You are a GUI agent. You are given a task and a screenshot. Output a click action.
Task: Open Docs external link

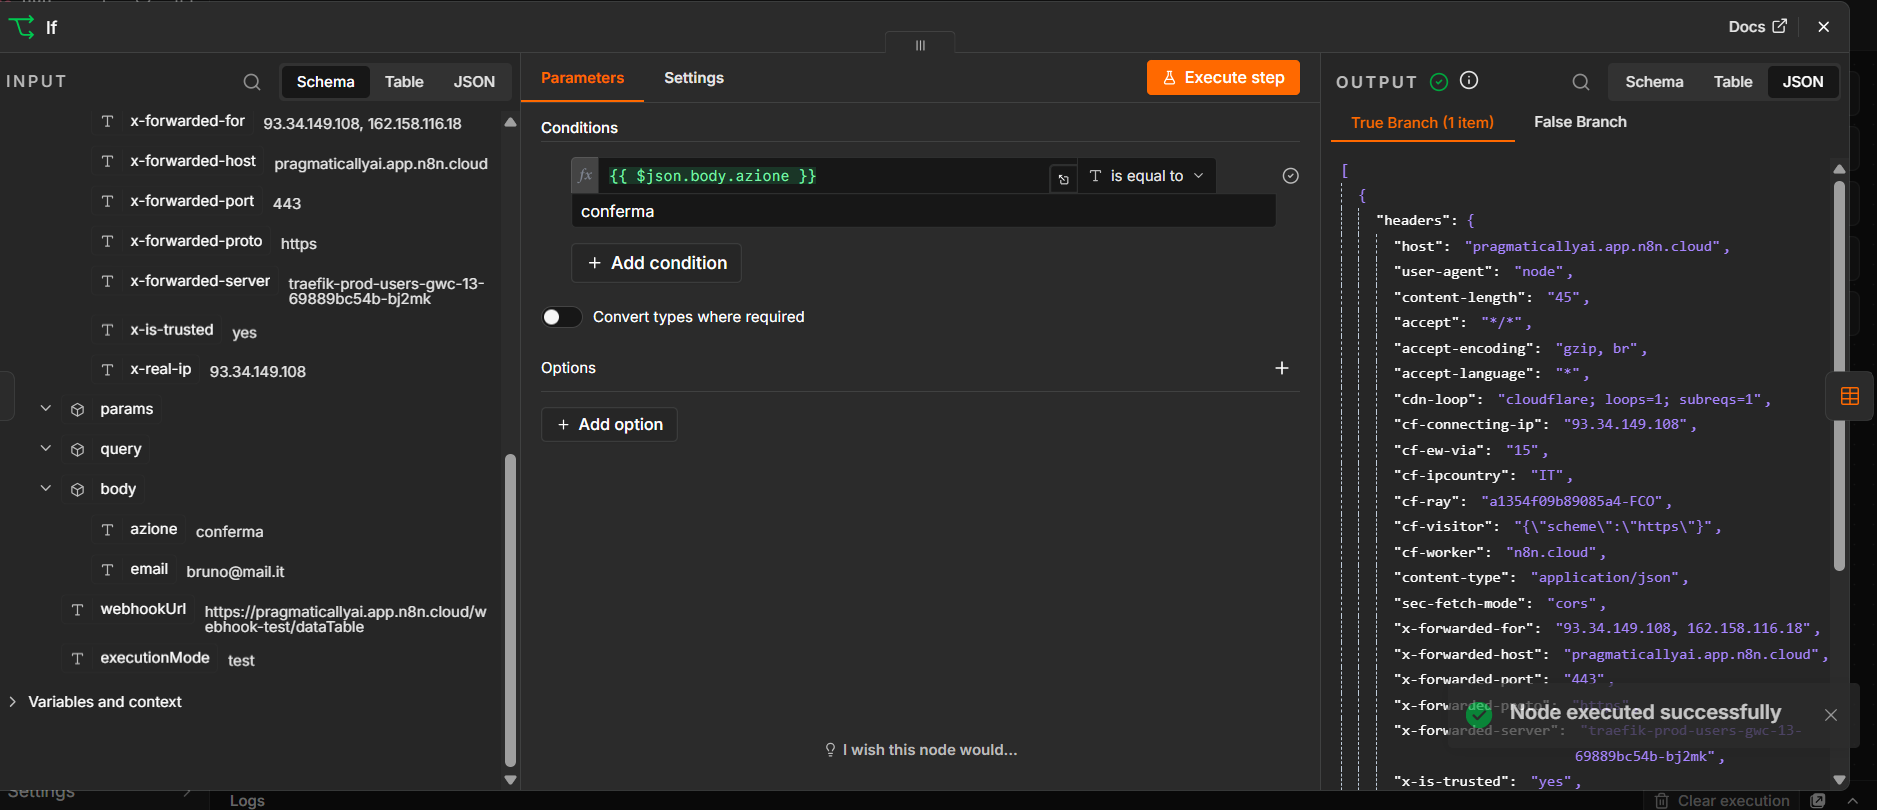coord(1757,27)
